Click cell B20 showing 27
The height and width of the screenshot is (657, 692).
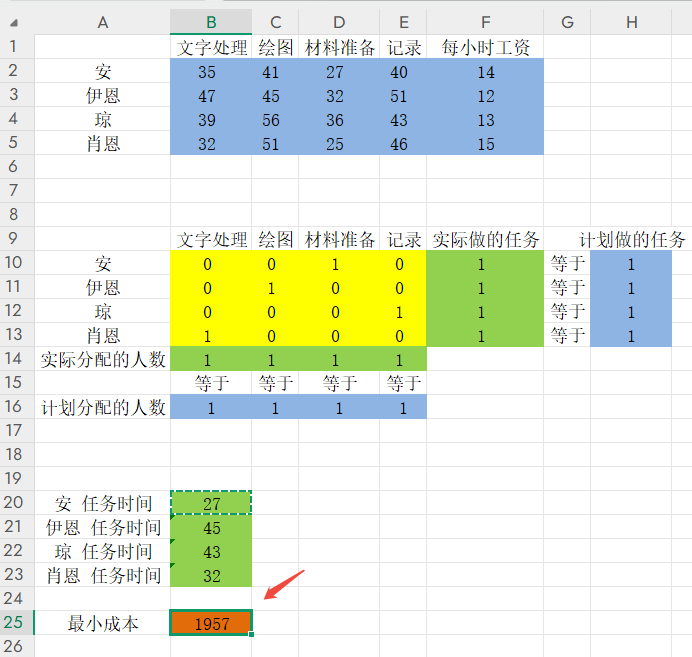(211, 503)
